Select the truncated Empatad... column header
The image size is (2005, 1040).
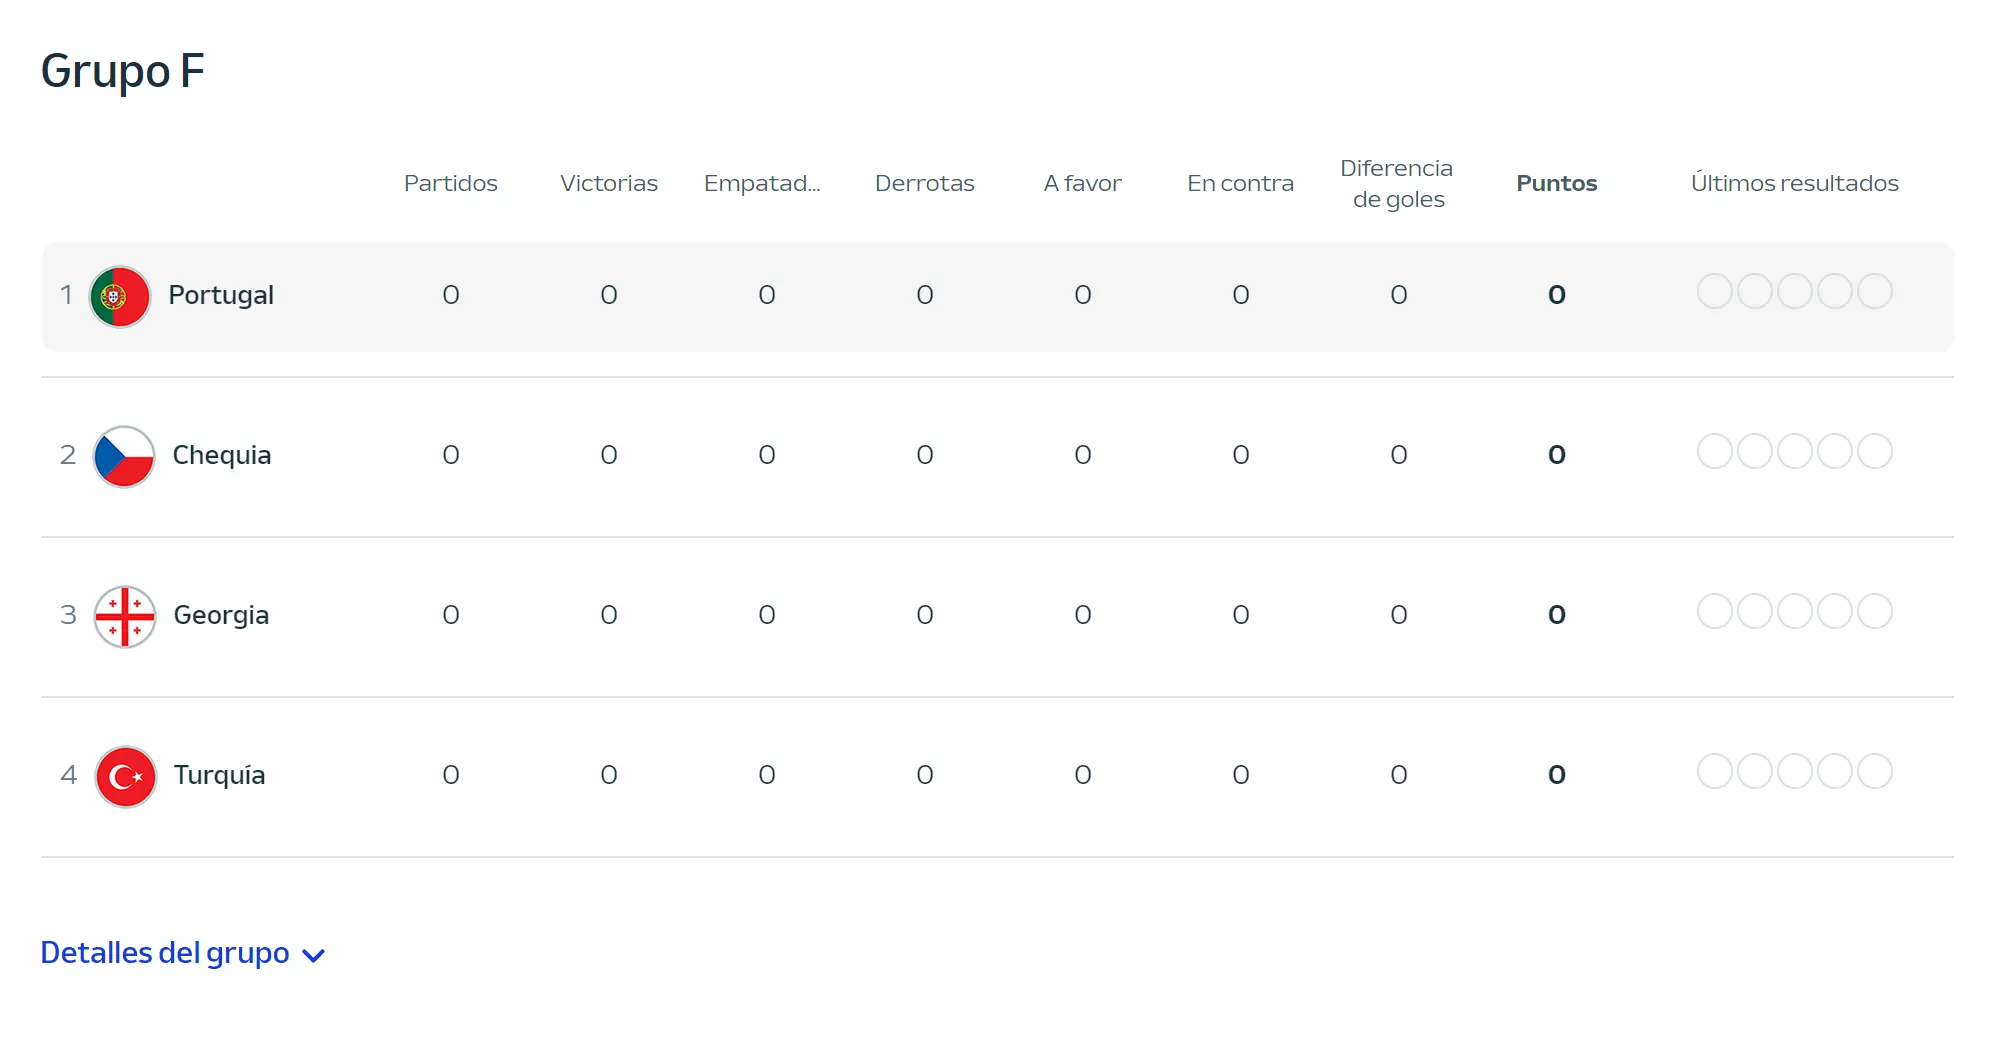(762, 183)
